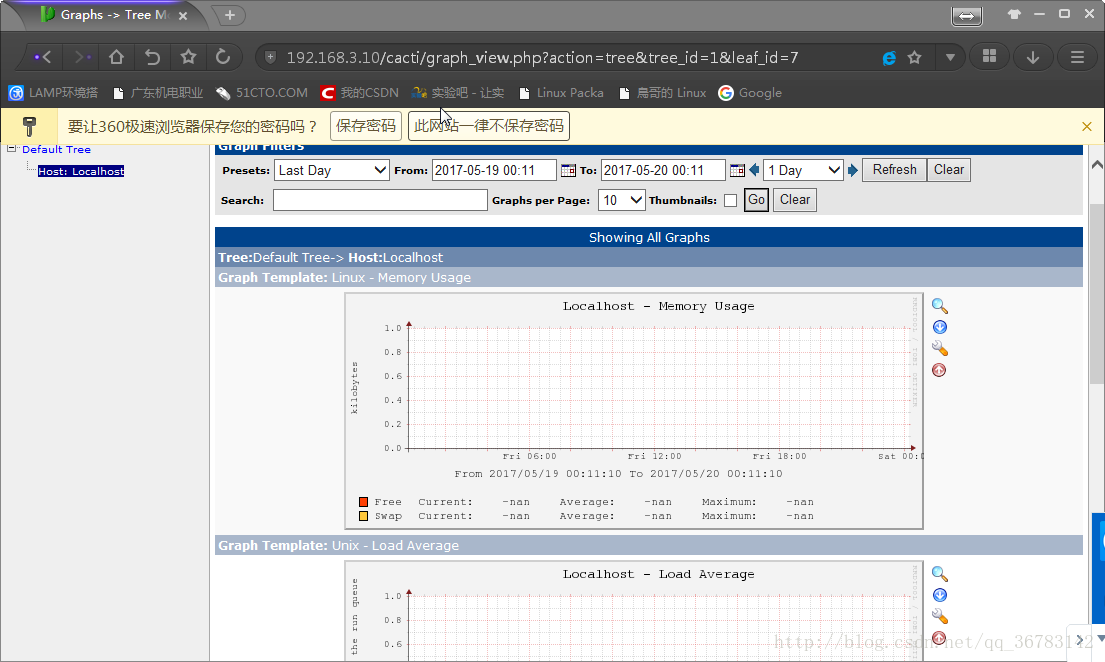Select the Graphs -> Tree Mode tab
1105x662 pixels.
113,15
